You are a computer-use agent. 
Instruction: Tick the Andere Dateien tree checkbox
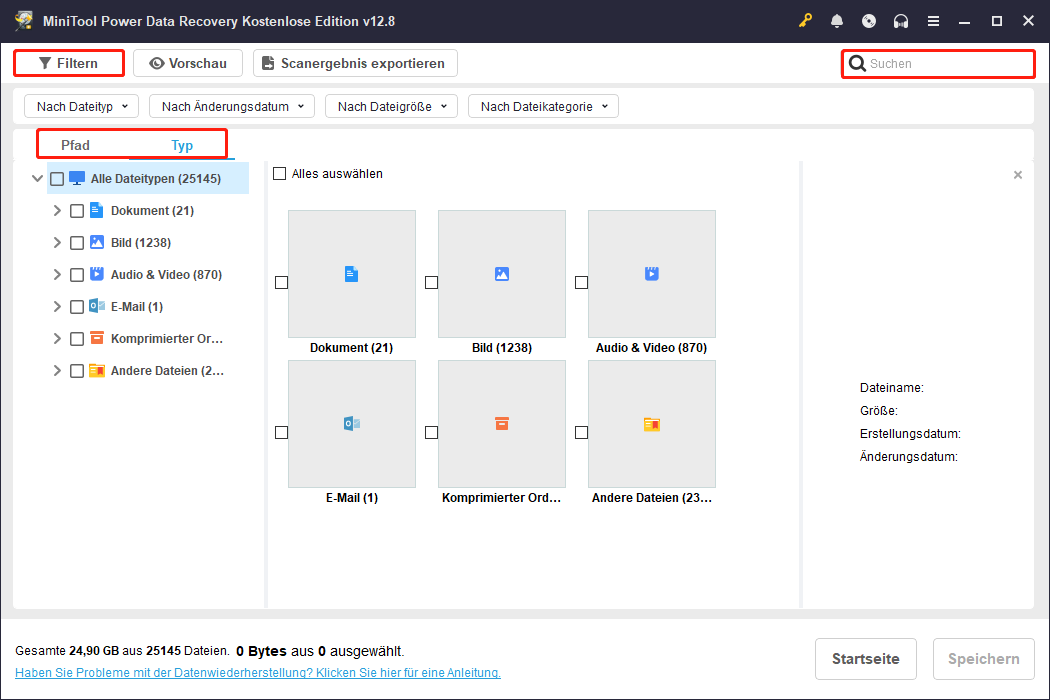[77, 371]
